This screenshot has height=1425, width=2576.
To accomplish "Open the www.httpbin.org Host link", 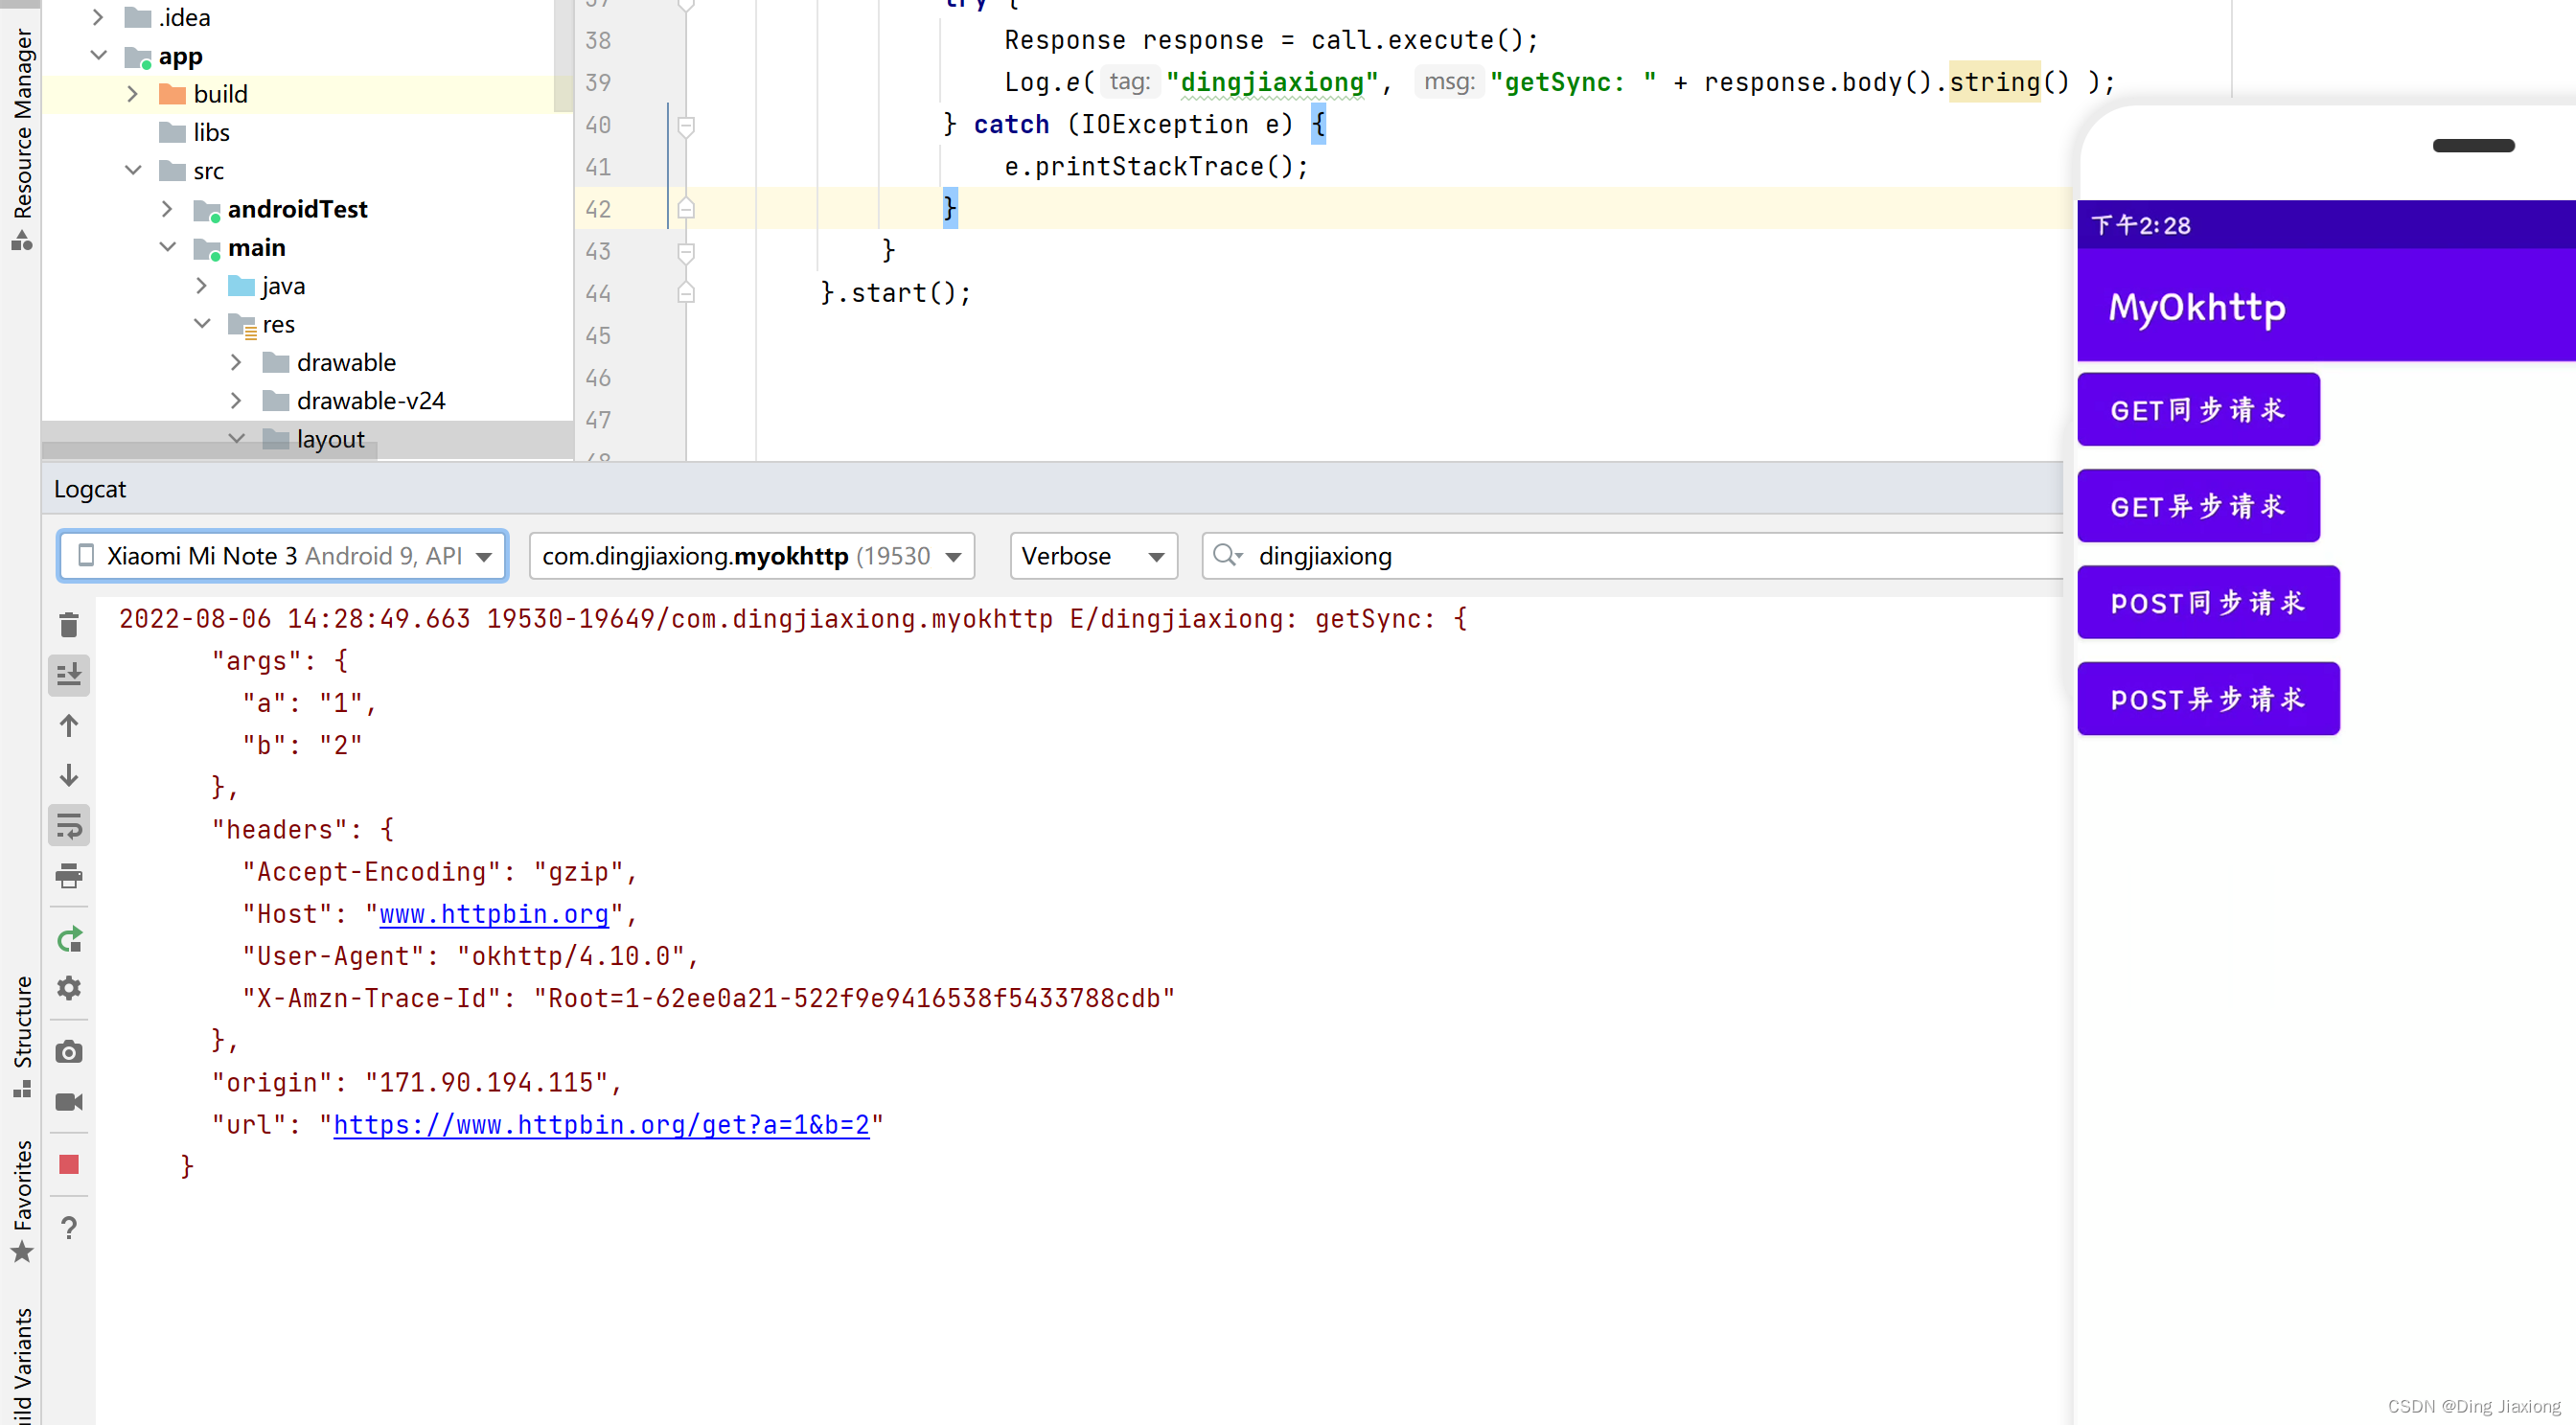I will point(494,914).
